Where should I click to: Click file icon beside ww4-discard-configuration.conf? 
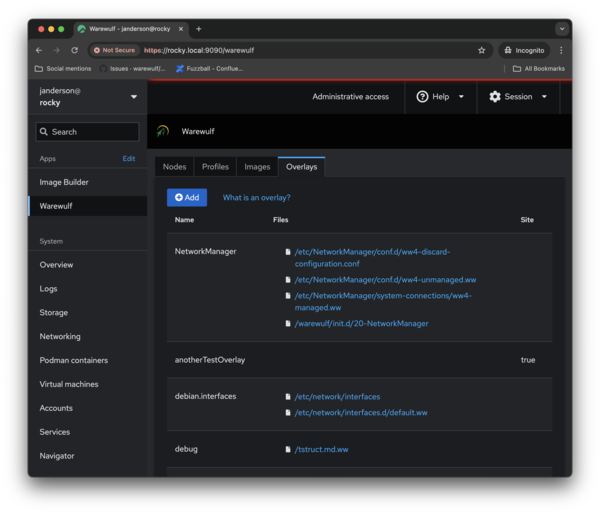pos(288,252)
